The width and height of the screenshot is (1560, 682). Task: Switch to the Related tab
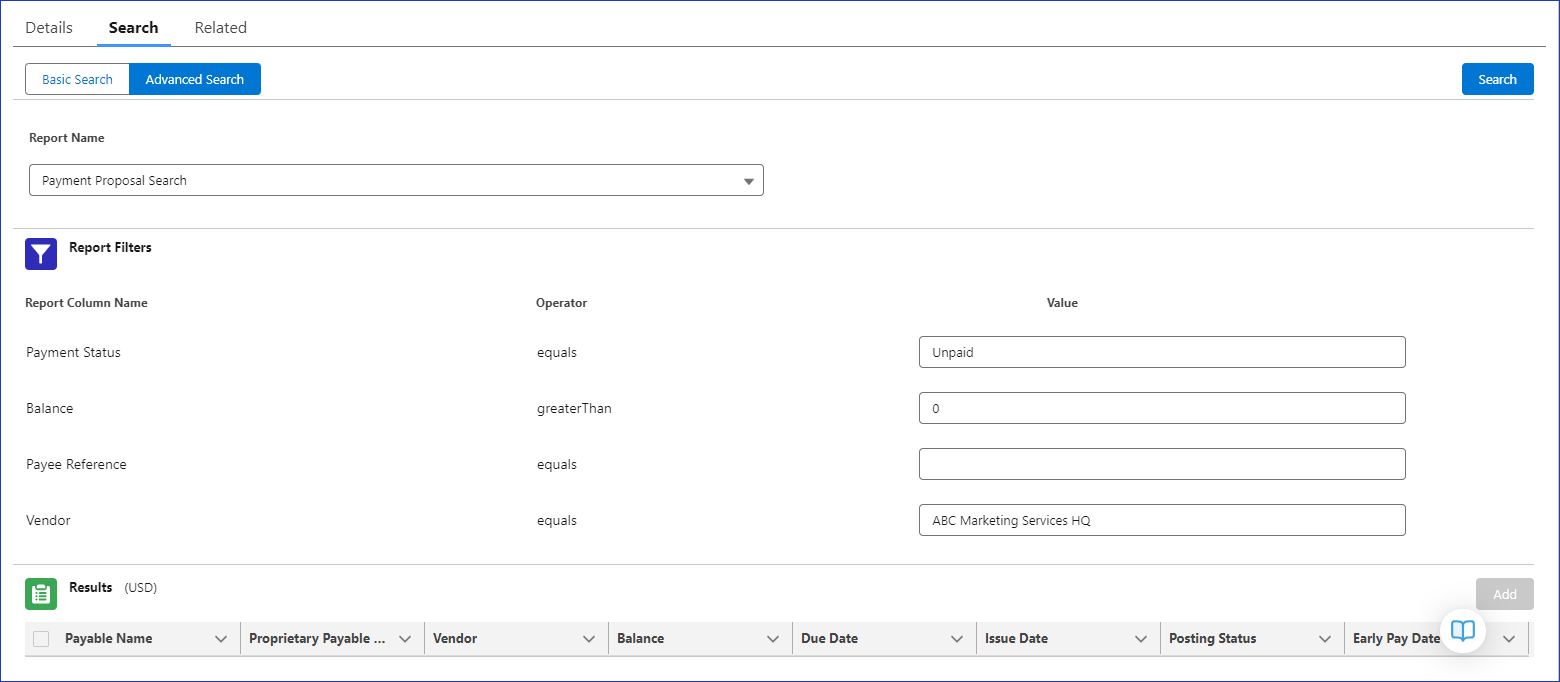click(x=221, y=28)
